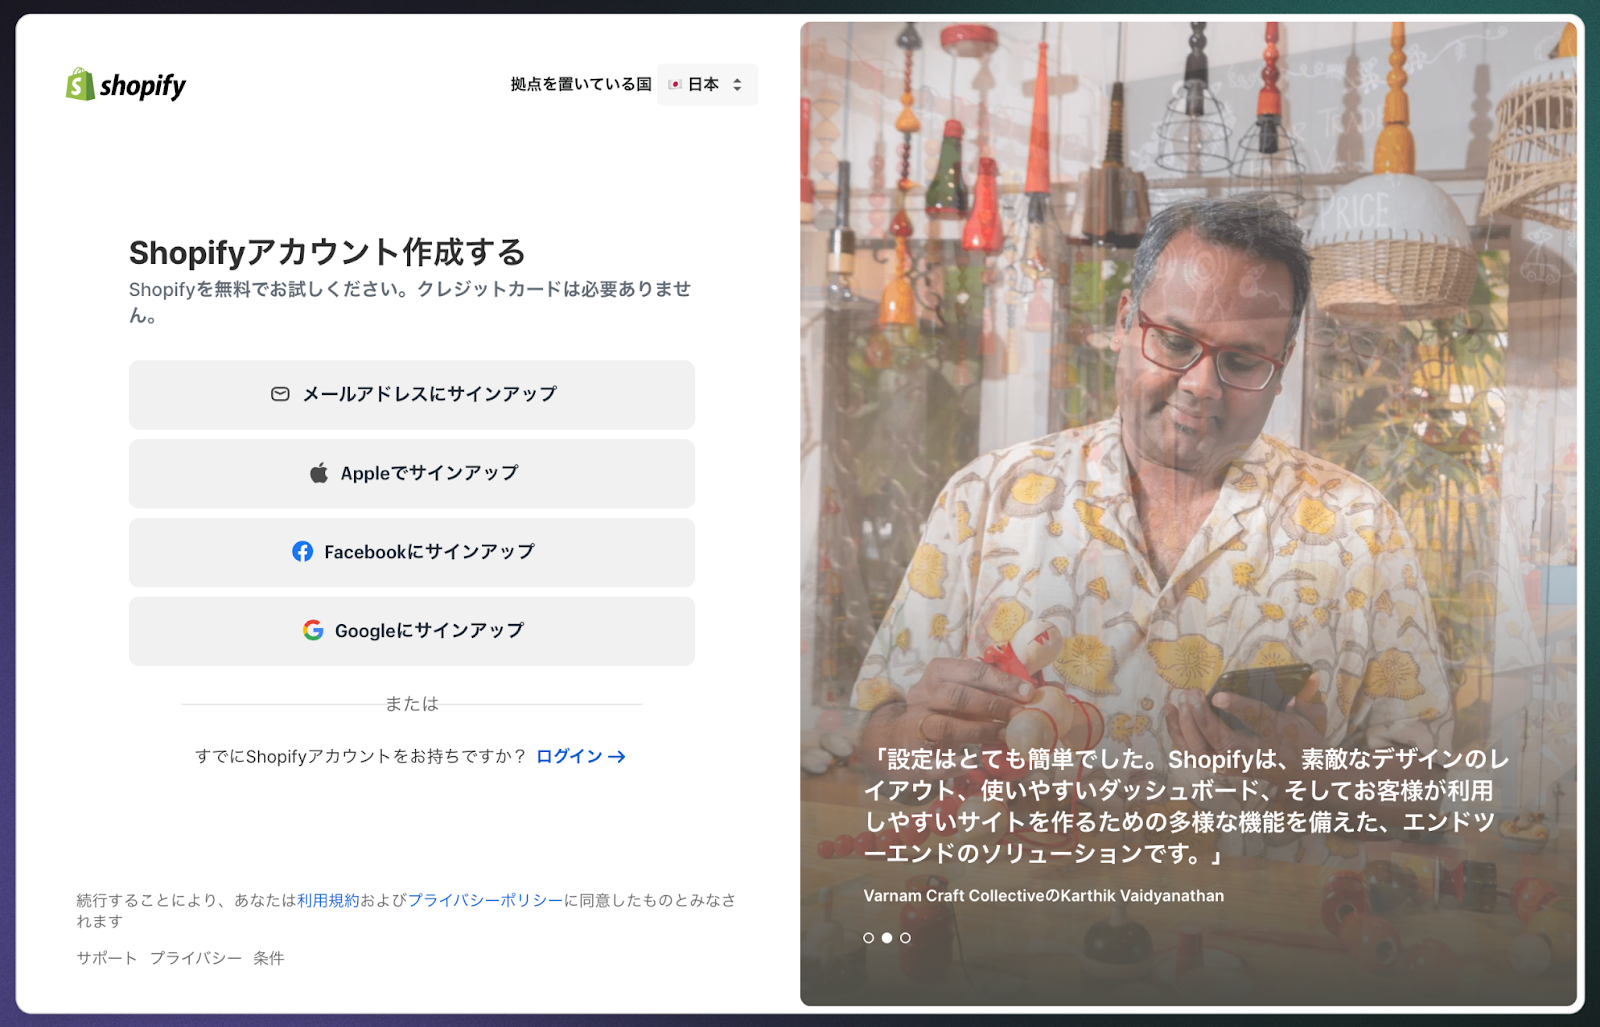The image size is (1600, 1027).
Task: Click 条件 footer link
Action: click(x=269, y=958)
